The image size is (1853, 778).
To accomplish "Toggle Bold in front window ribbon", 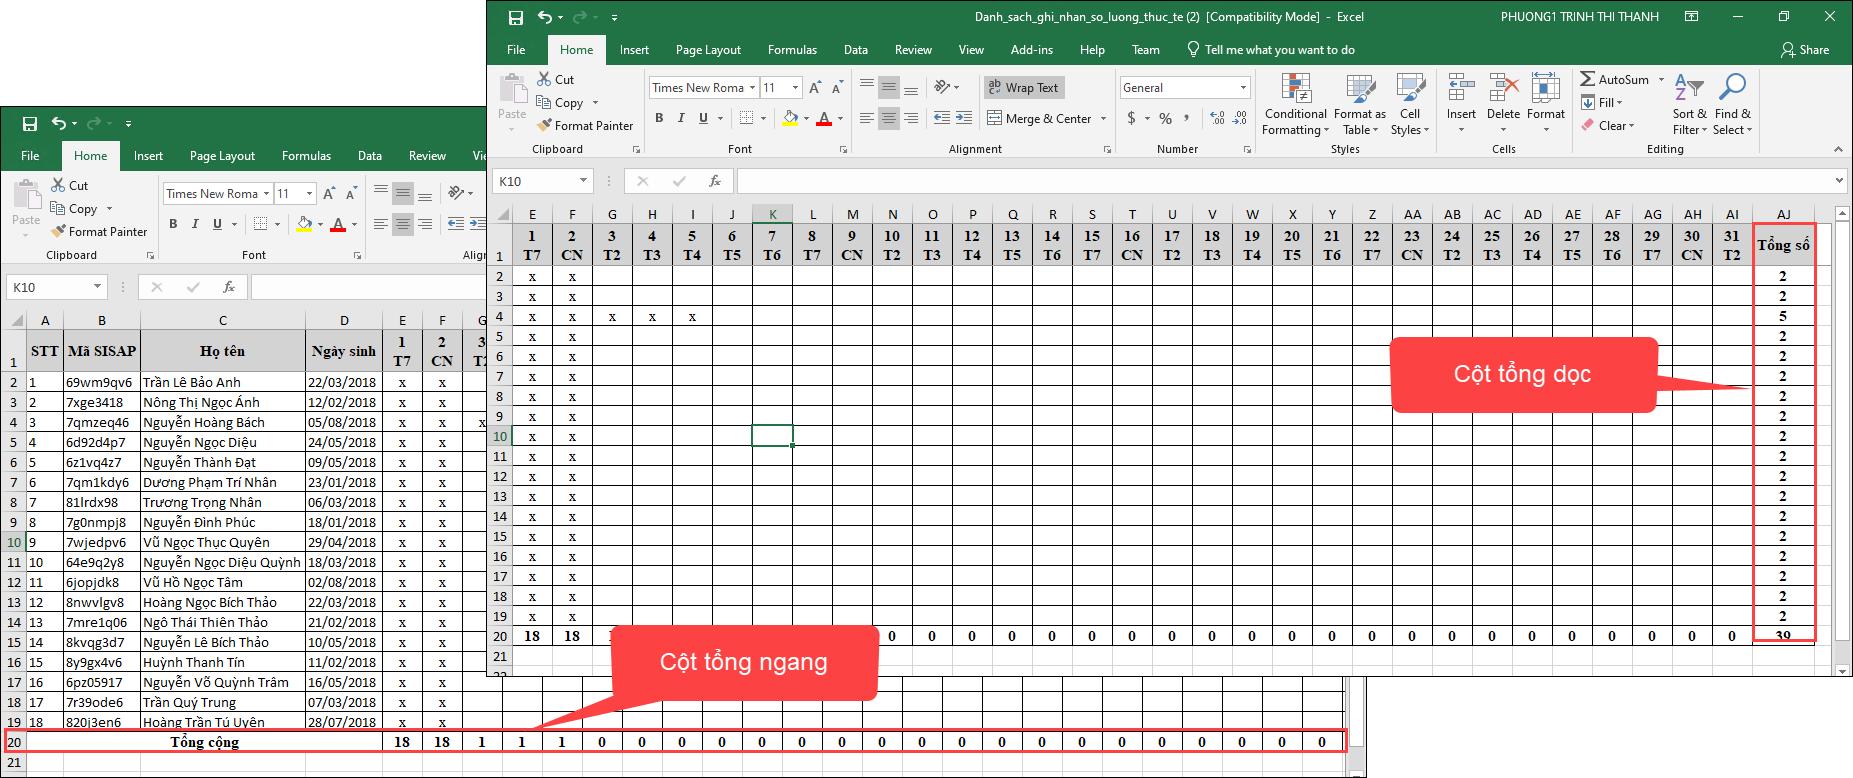I will 659,118.
